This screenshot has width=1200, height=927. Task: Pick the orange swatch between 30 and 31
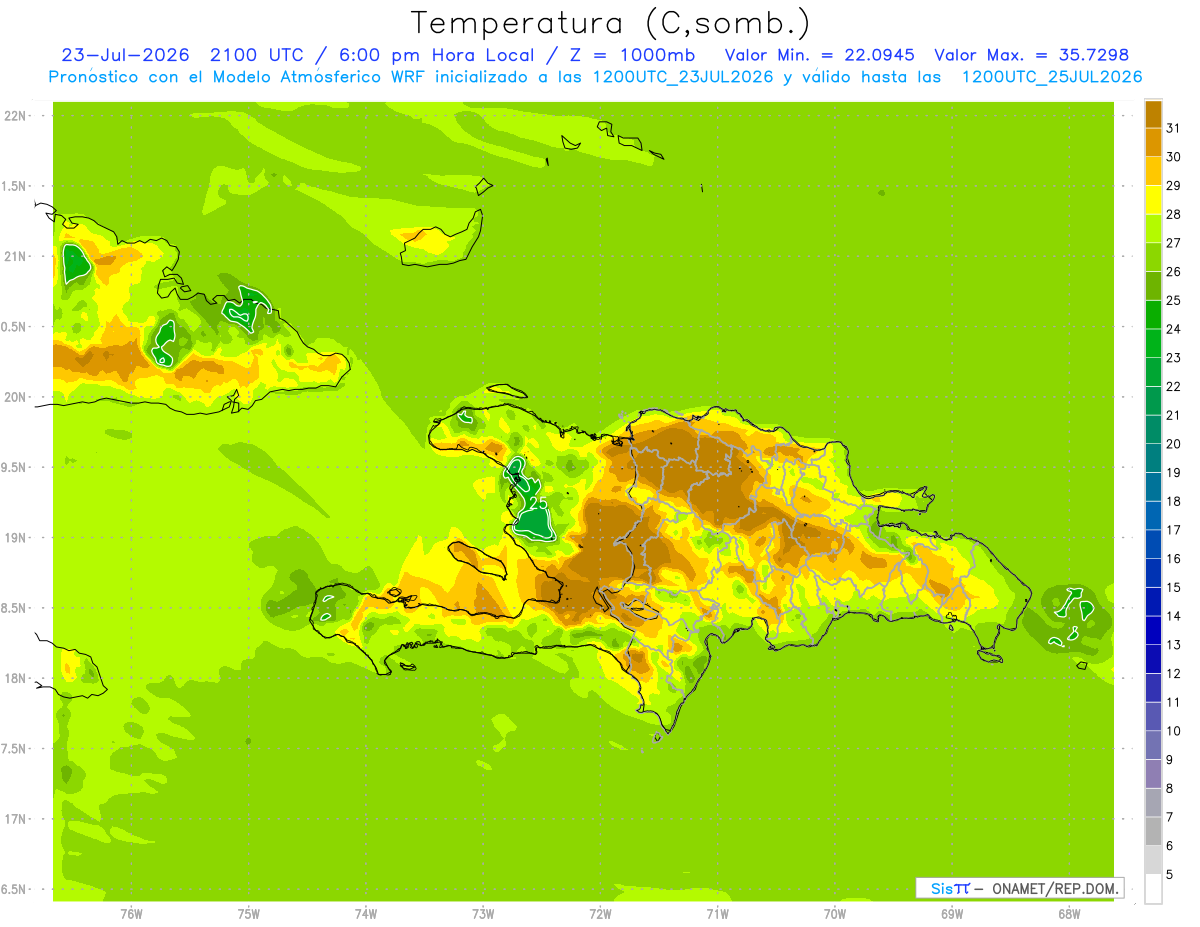(x=1153, y=142)
